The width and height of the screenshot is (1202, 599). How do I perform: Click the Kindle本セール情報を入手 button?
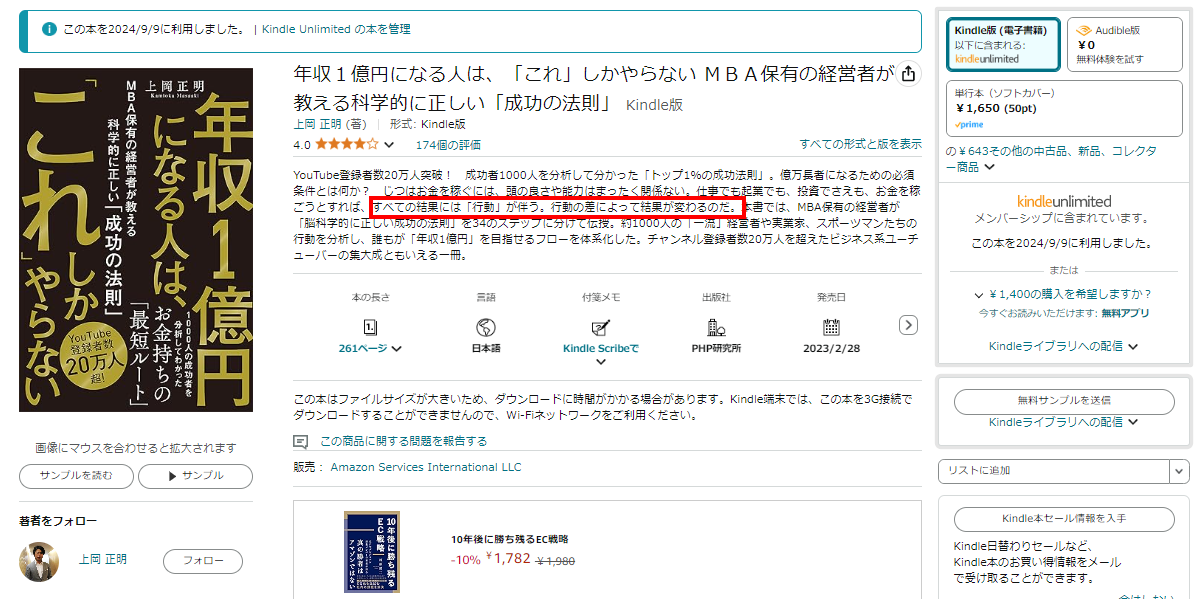(1064, 518)
